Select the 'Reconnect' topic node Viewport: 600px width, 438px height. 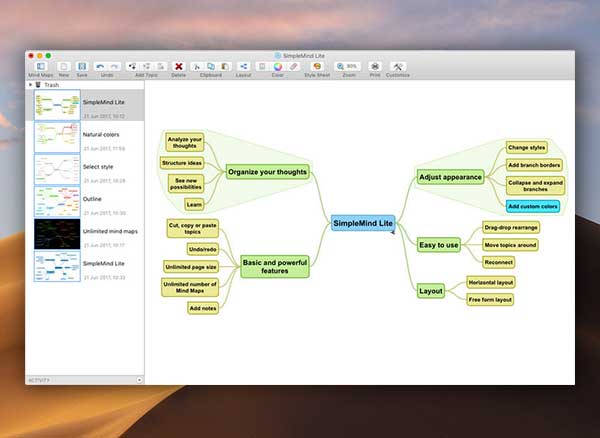tap(498, 262)
